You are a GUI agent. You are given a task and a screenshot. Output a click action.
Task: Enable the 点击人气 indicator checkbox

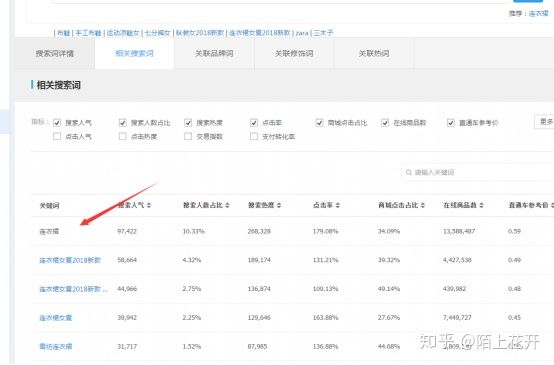pyautogui.click(x=57, y=136)
